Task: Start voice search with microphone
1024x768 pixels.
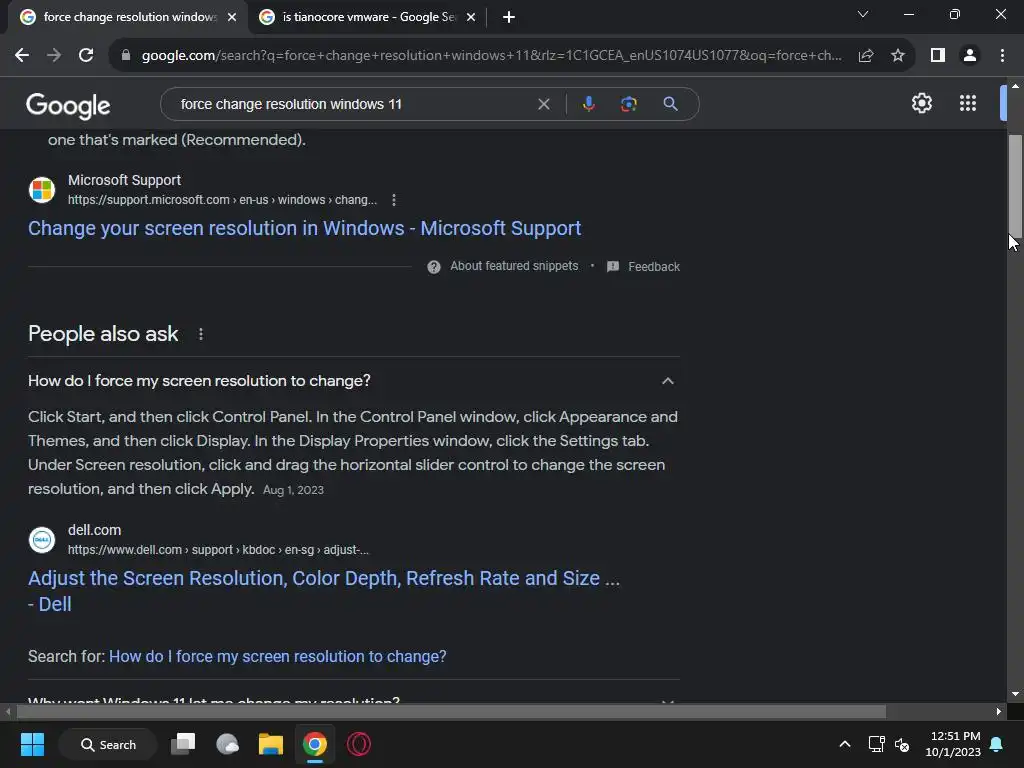Action: (x=588, y=104)
